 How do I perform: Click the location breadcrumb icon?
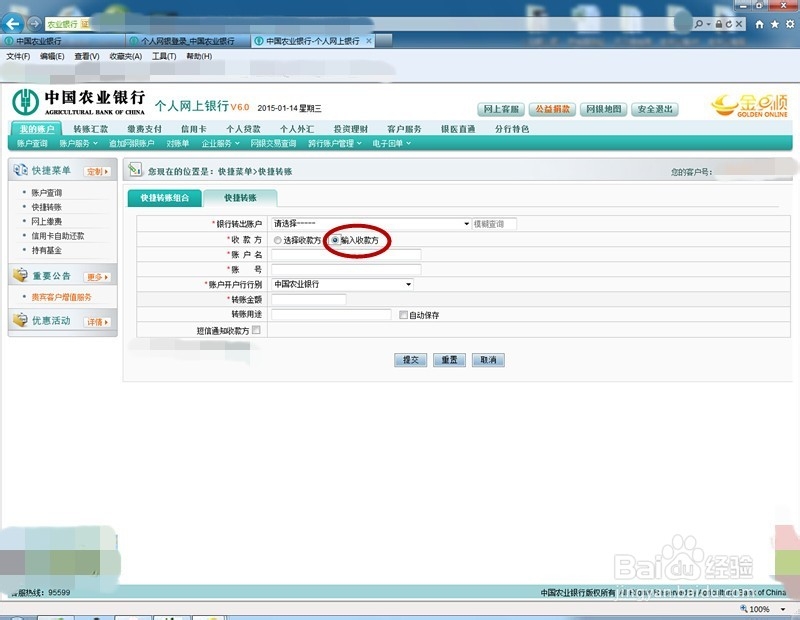point(135,169)
